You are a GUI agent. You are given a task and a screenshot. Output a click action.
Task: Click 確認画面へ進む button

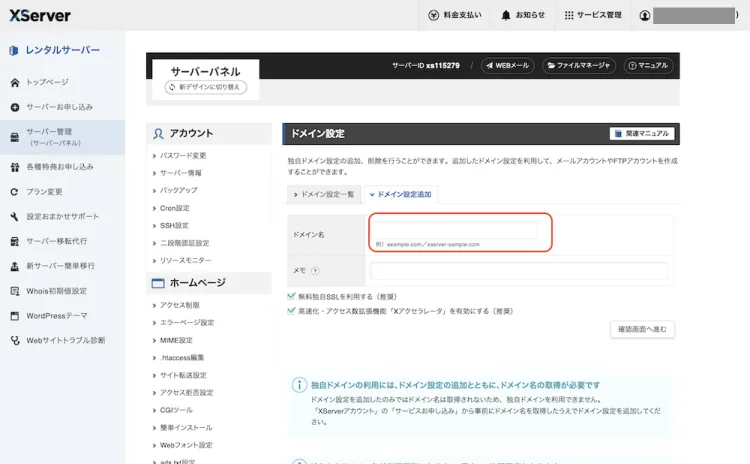tap(642, 329)
